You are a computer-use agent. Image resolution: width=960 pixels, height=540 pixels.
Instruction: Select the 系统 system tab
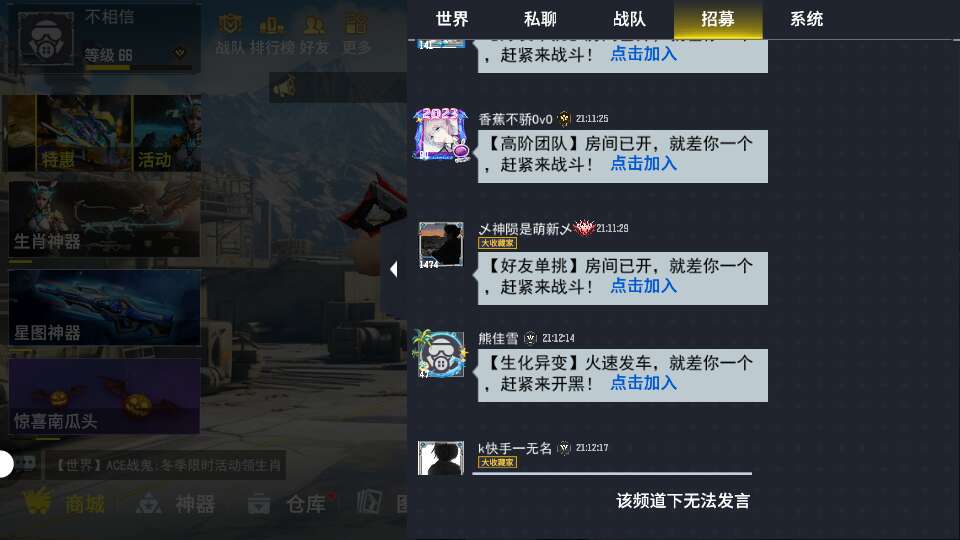pos(806,19)
